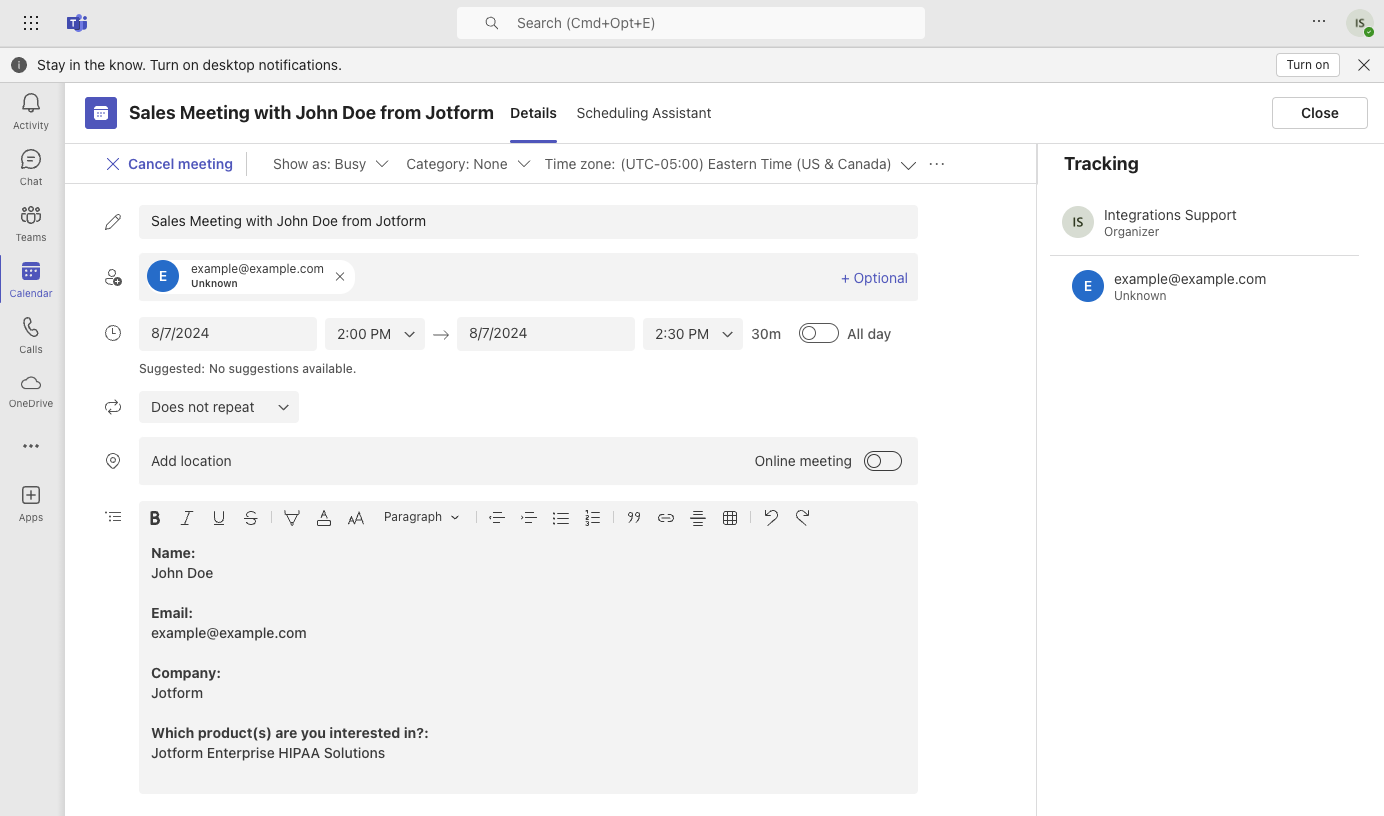Open the IS profile avatar
Image resolution: width=1384 pixels, height=816 pixels.
pyautogui.click(x=1360, y=23)
